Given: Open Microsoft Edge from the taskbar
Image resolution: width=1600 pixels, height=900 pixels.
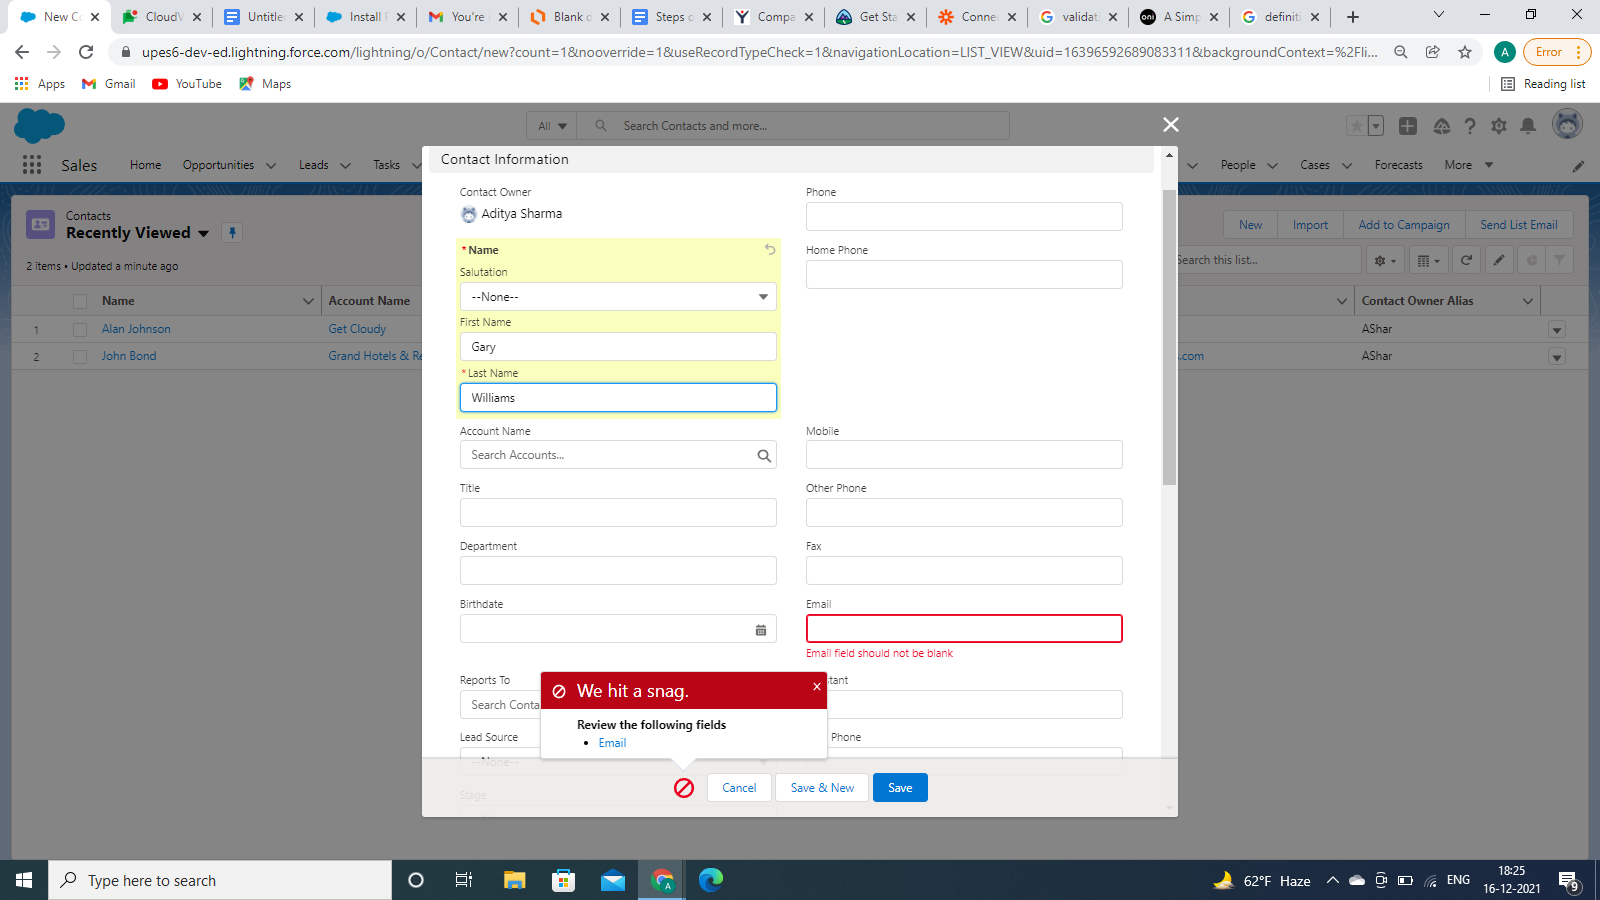Looking at the screenshot, I should [x=711, y=880].
